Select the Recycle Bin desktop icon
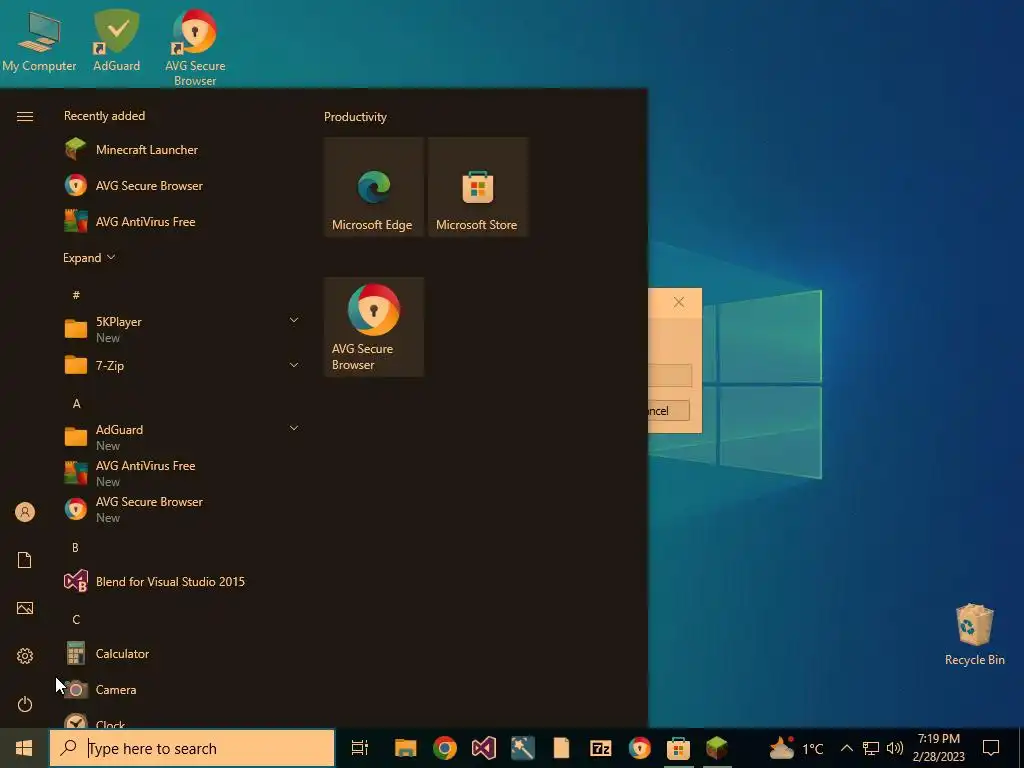 pos(974,634)
